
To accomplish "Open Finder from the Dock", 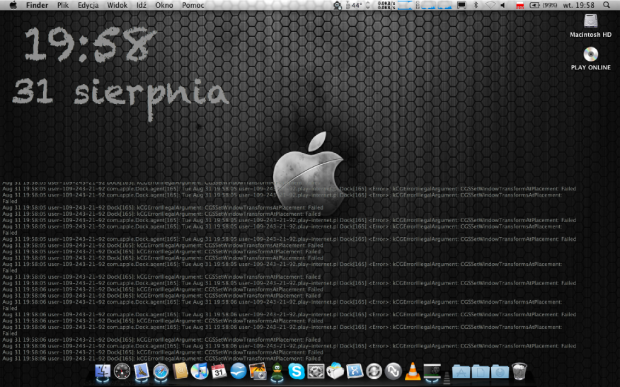I will [x=102, y=372].
